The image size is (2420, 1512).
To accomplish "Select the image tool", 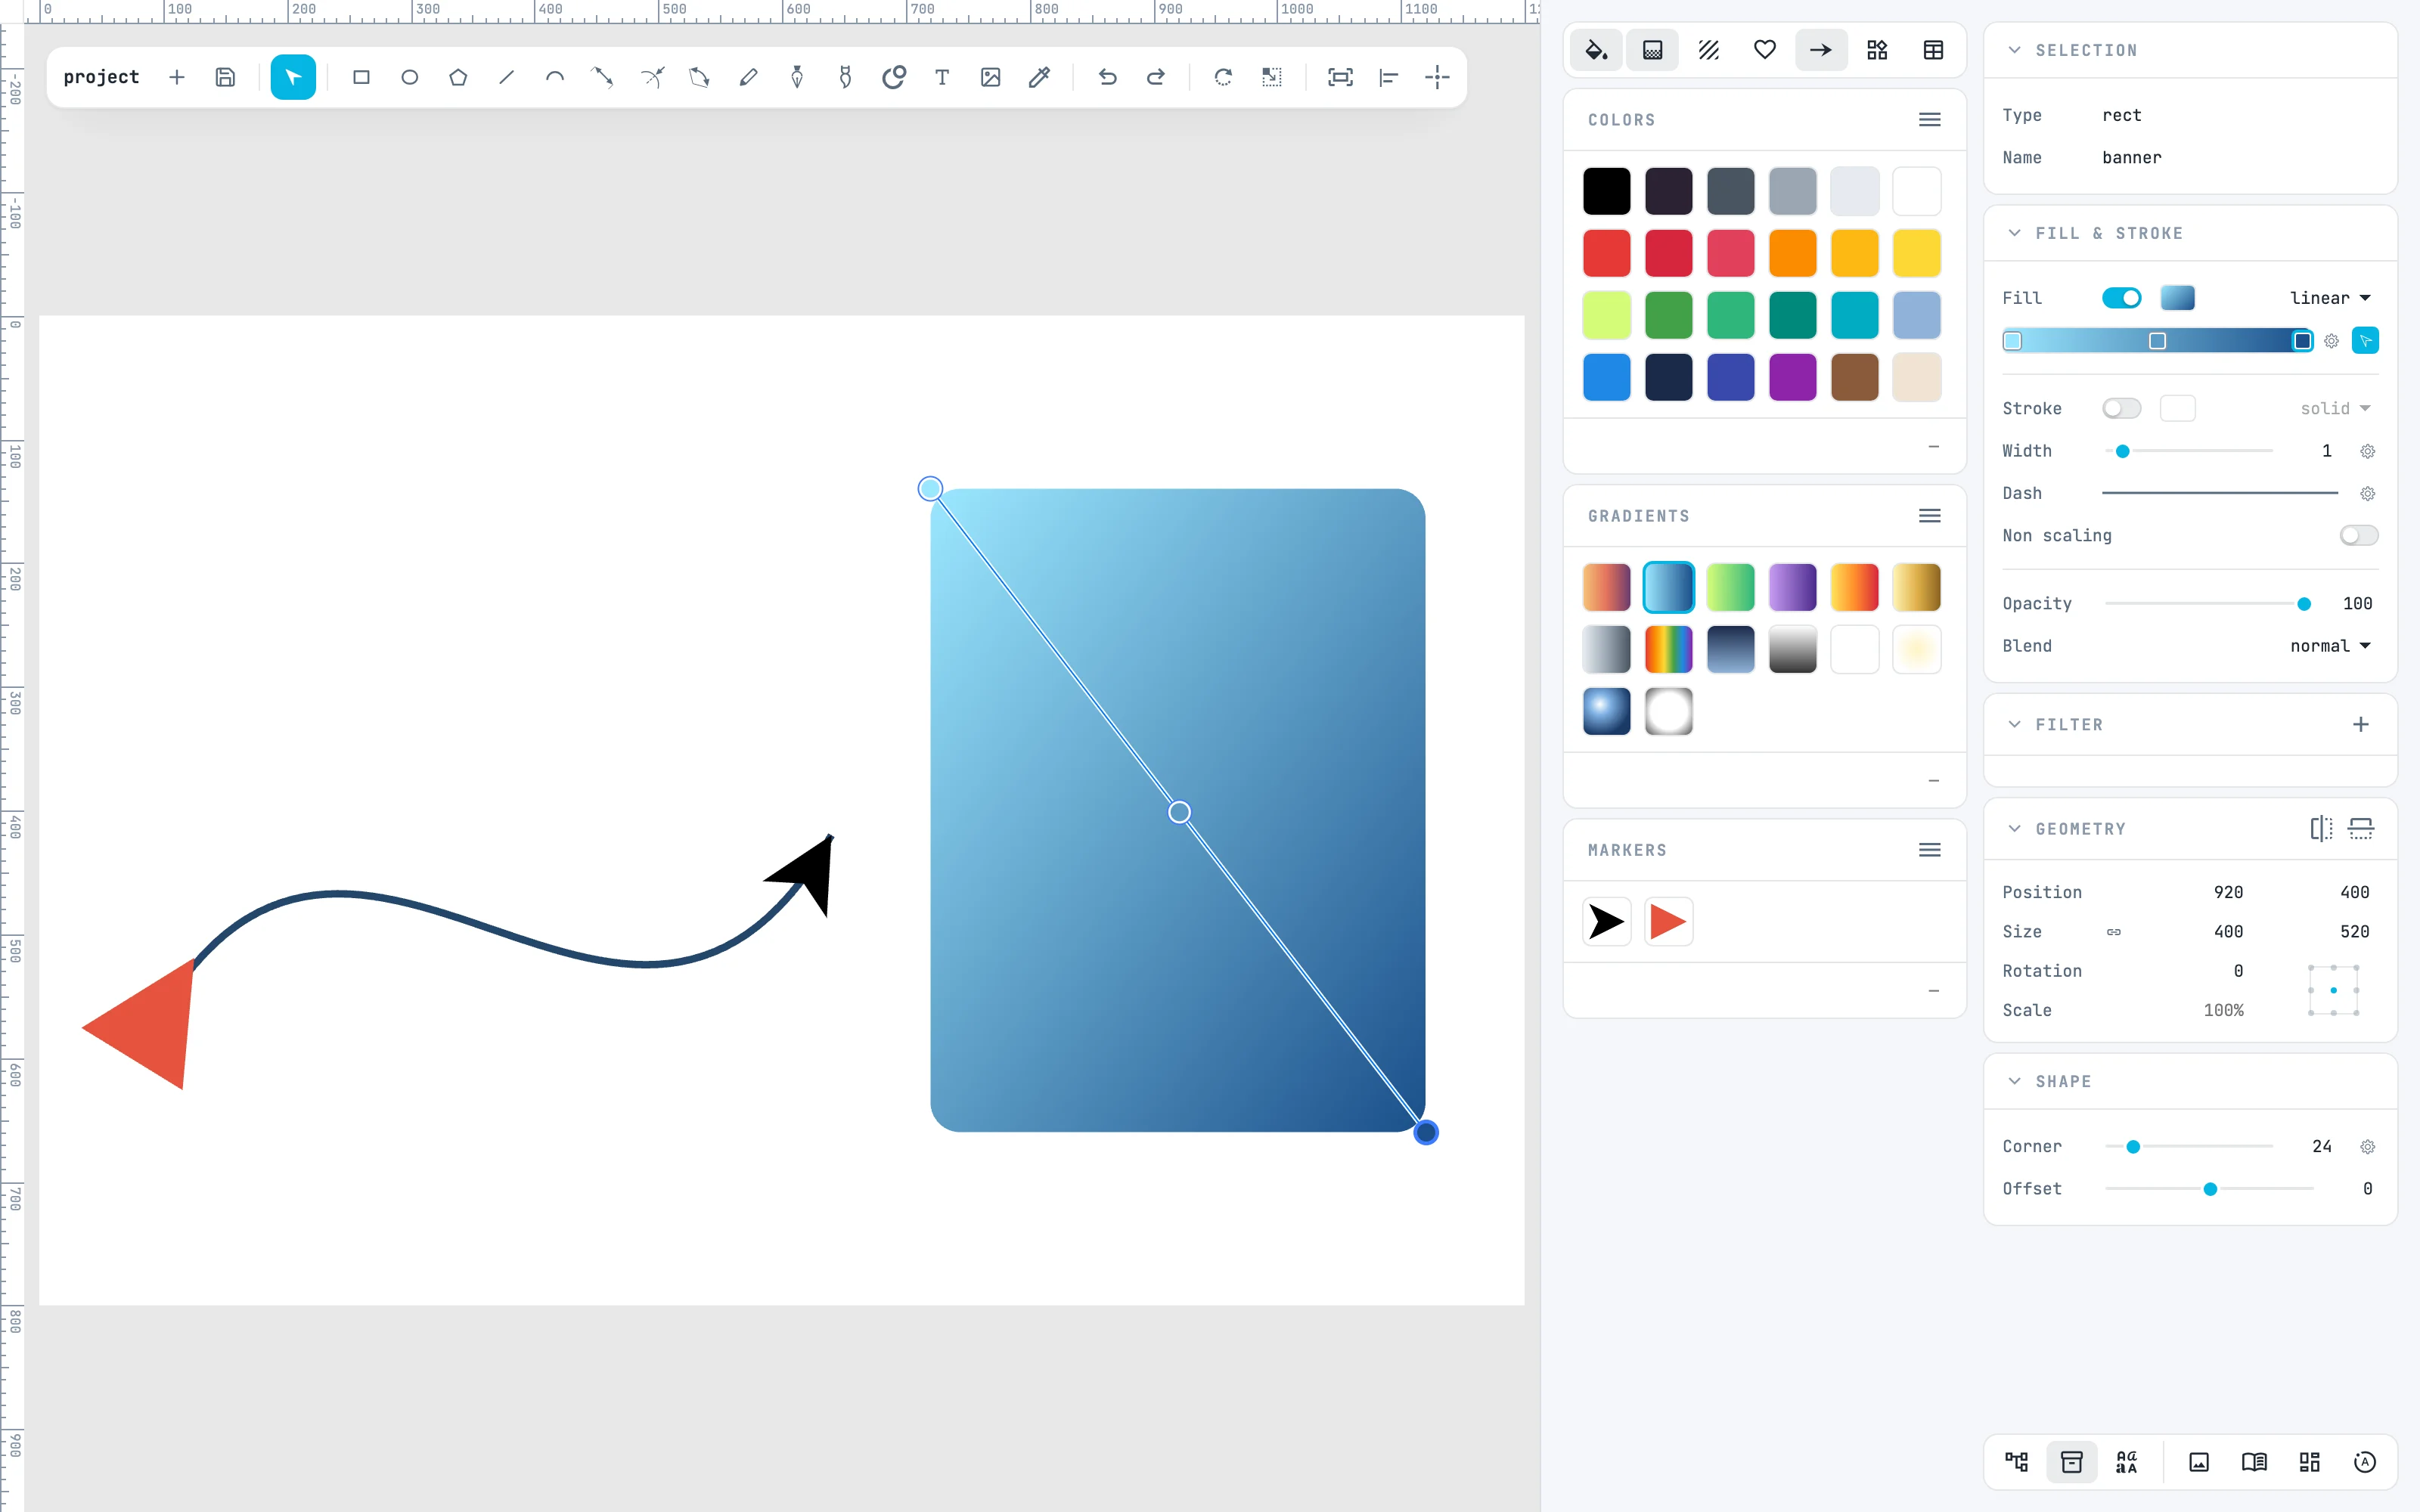I will tap(990, 77).
